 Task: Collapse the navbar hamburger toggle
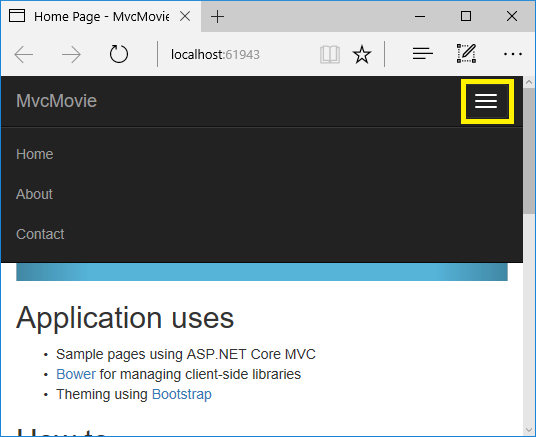[486, 101]
